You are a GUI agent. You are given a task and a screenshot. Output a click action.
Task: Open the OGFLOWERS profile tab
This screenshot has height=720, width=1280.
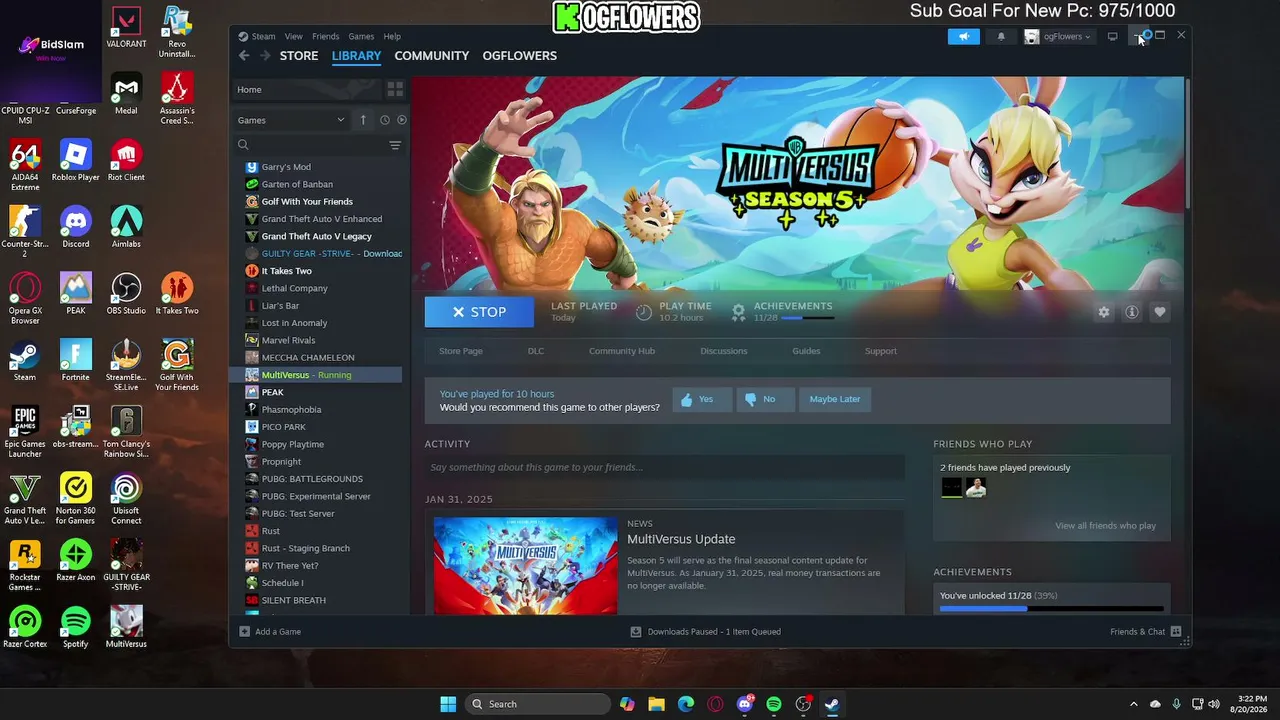[x=520, y=56]
